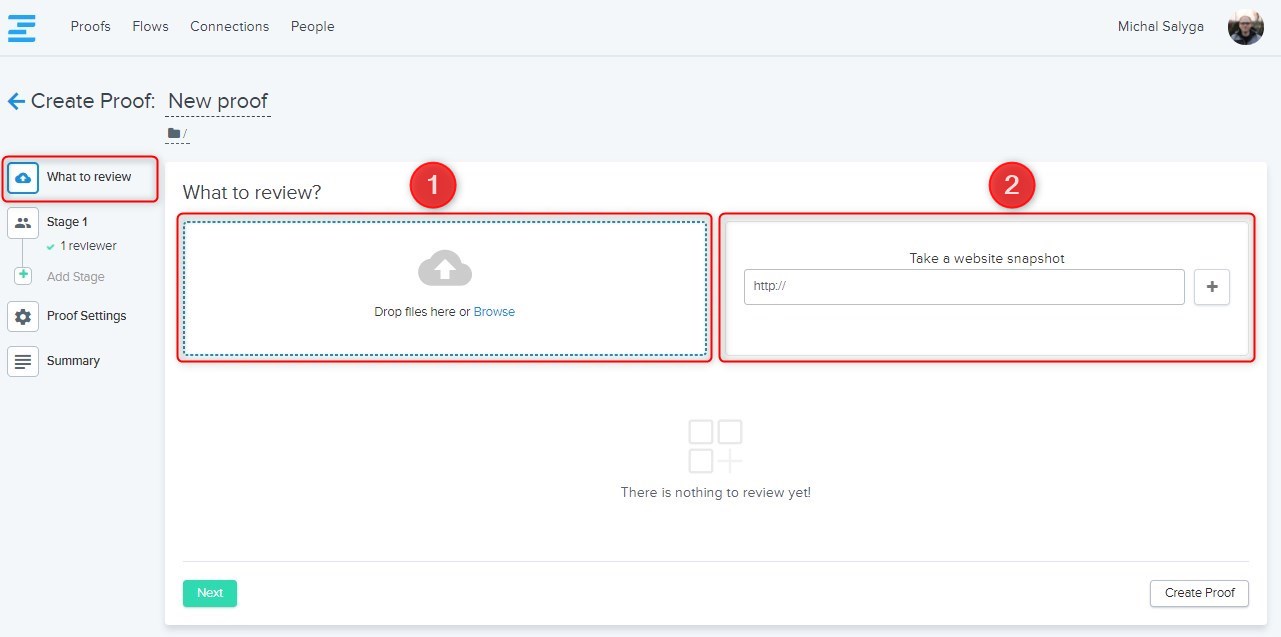Screen dimensions: 1281x637
Task: Open the Proofs menu
Action: tap(90, 27)
